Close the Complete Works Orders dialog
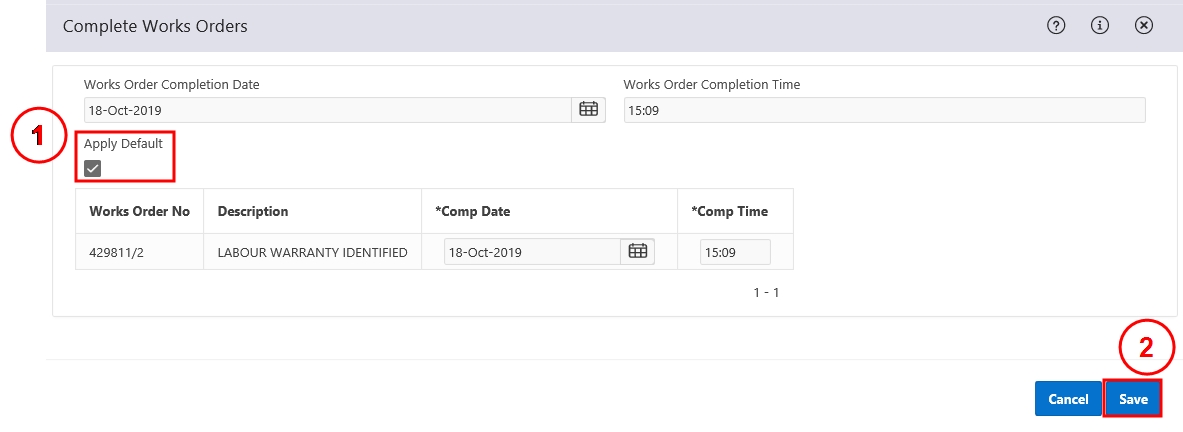 (1144, 26)
